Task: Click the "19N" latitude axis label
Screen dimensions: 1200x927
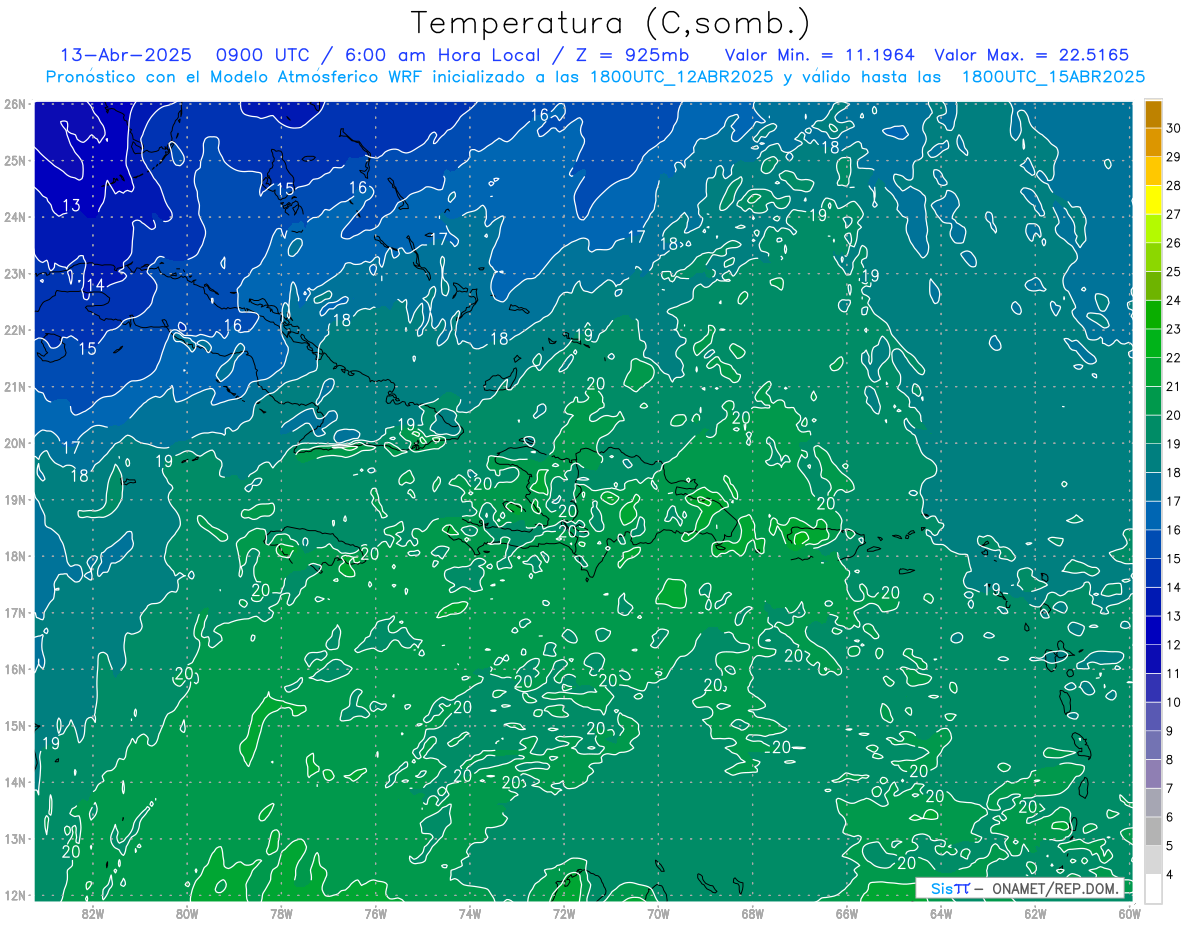Action: (14, 499)
